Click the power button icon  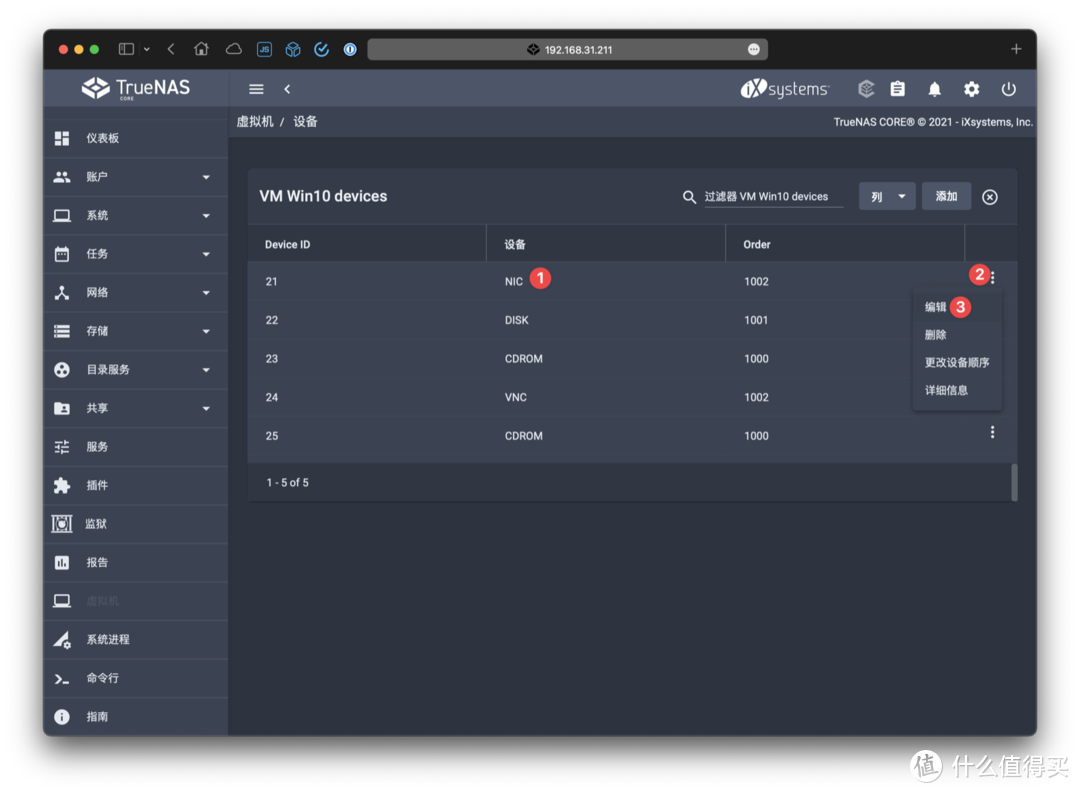1008,89
